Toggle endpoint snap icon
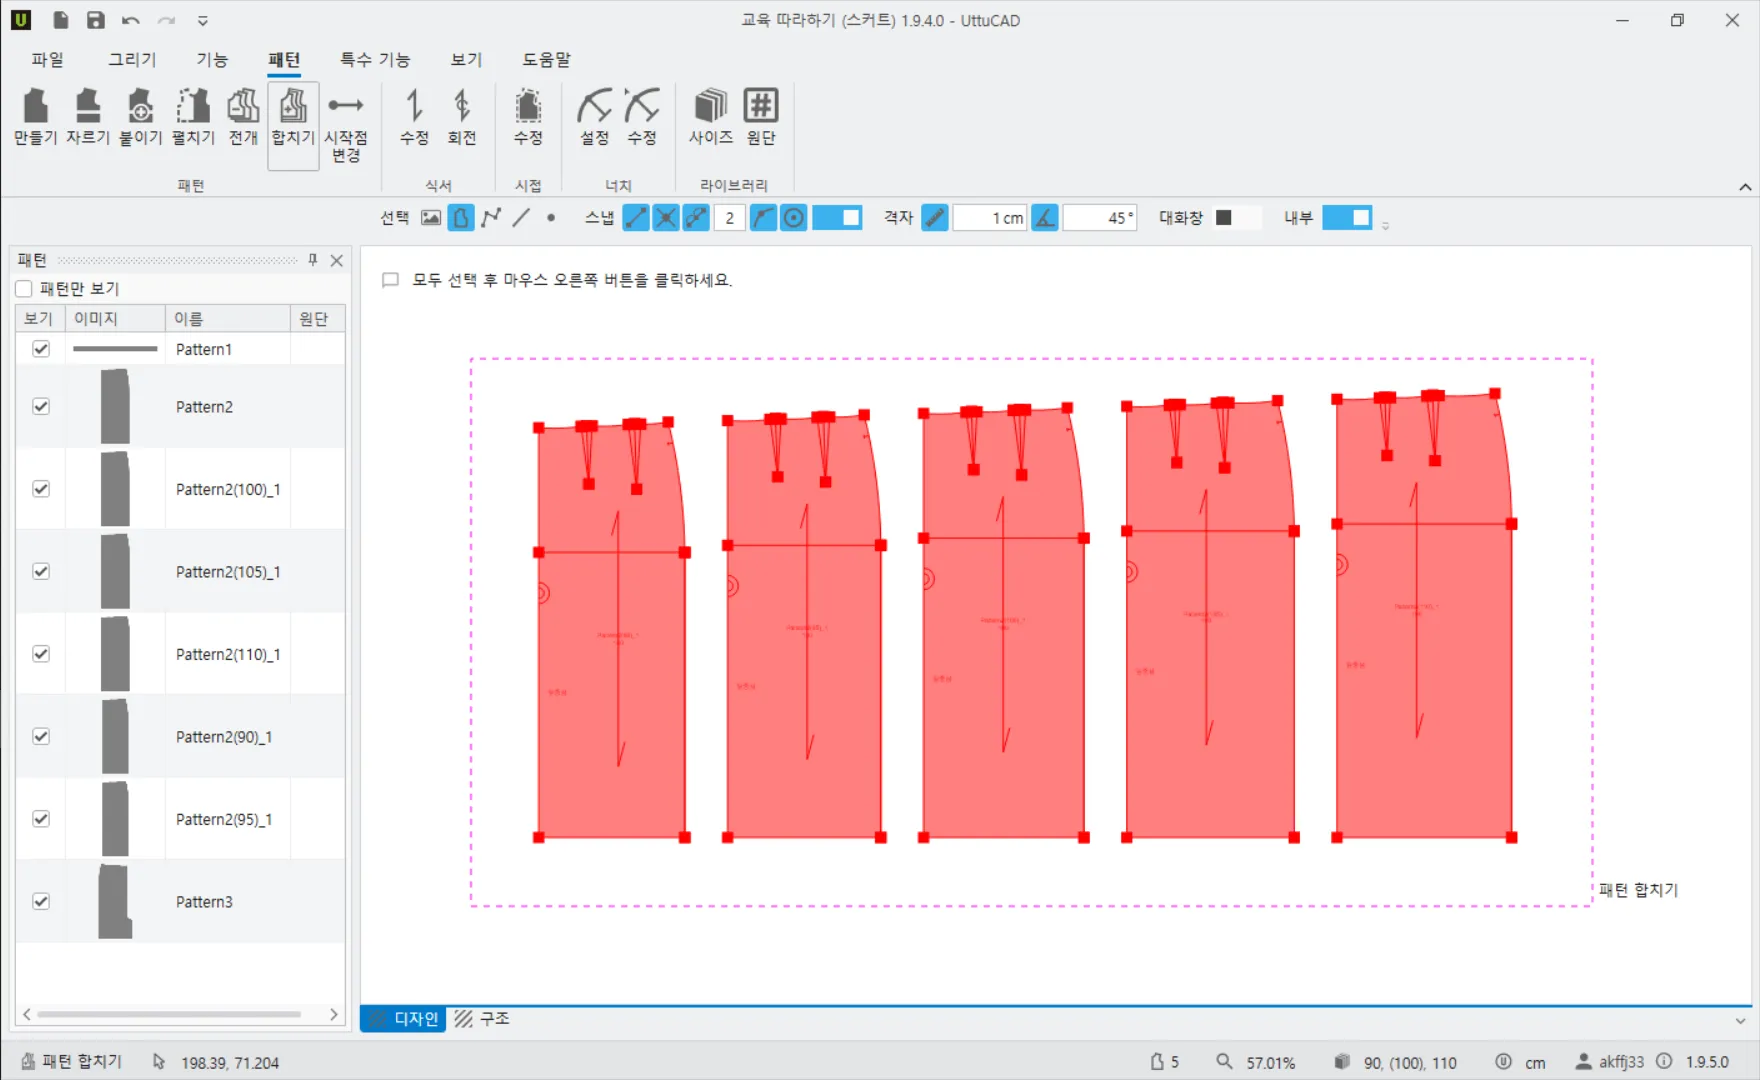Screen dimensions: 1760x1080 636,217
